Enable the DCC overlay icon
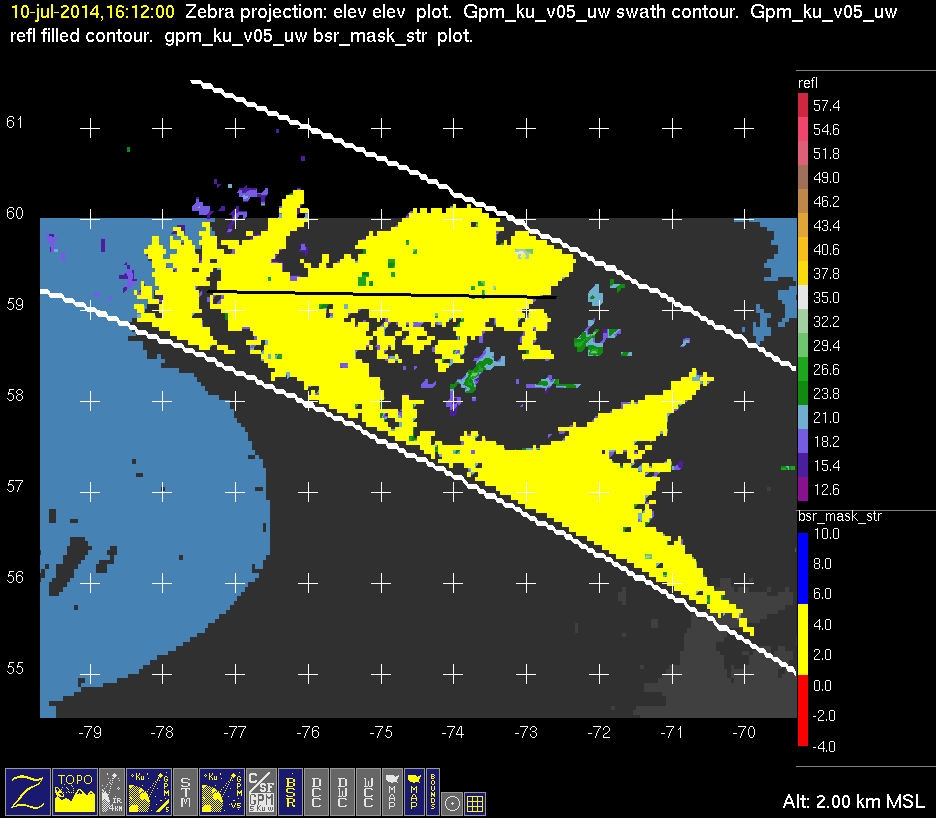 317,791
